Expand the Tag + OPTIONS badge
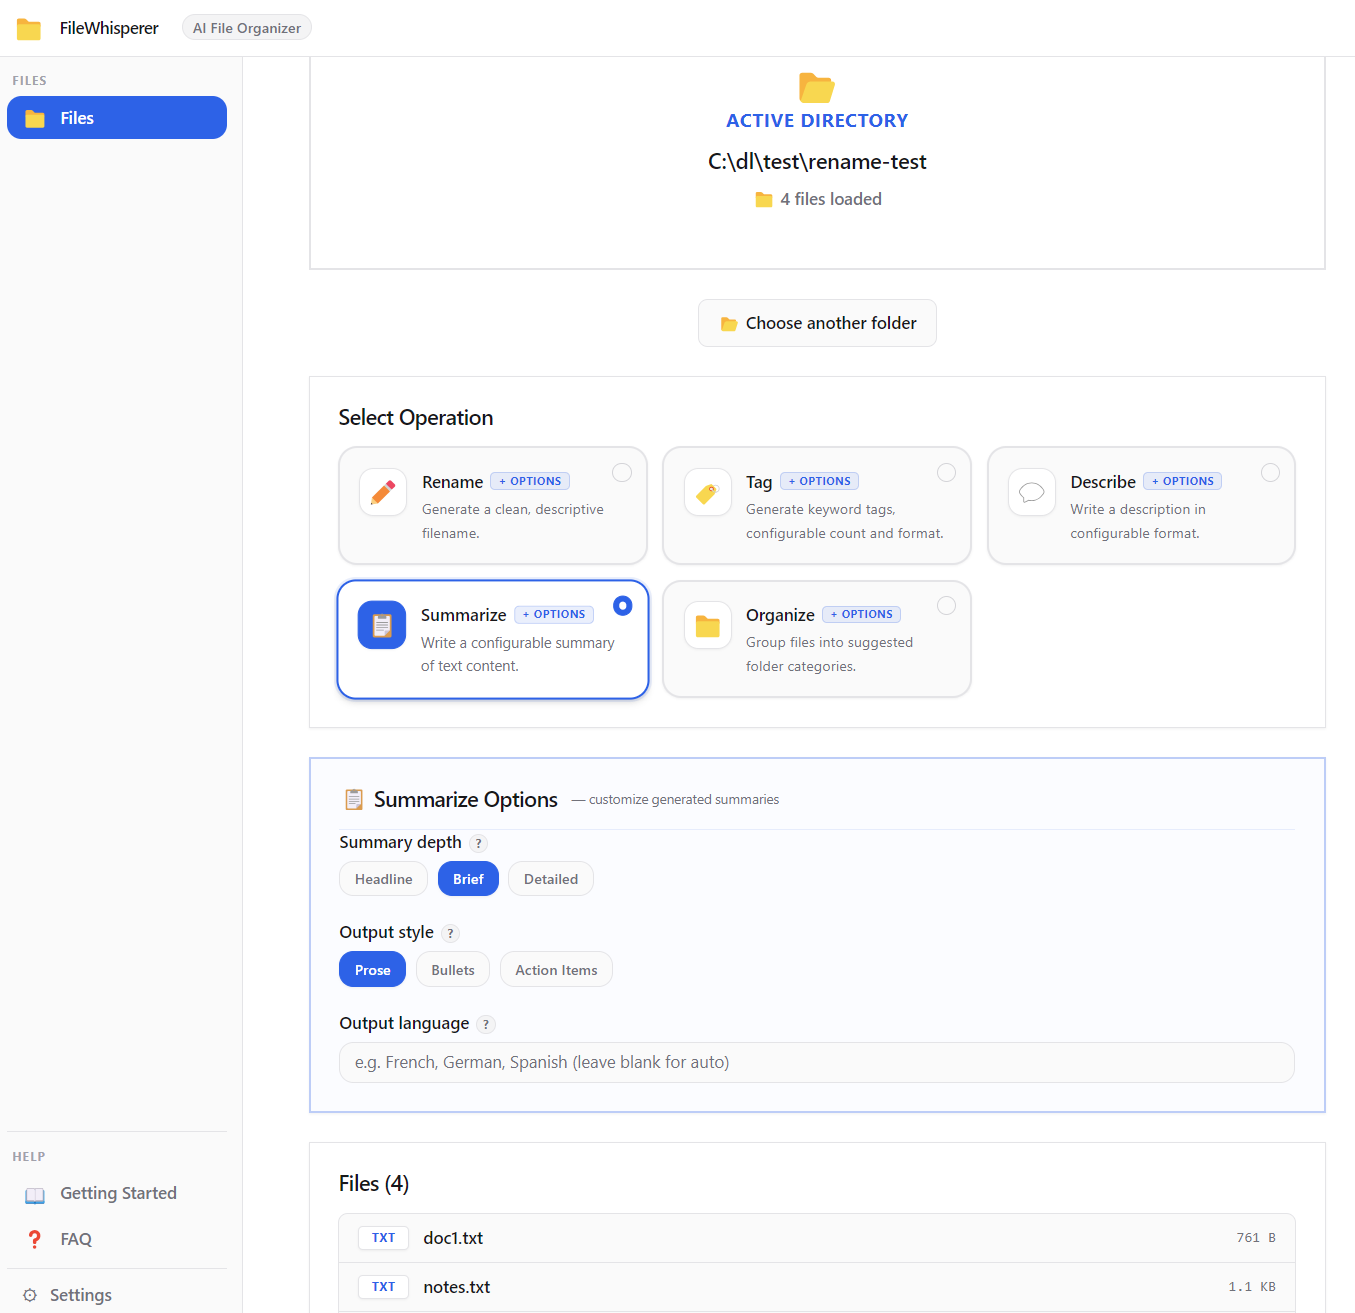 tap(819, 481)
